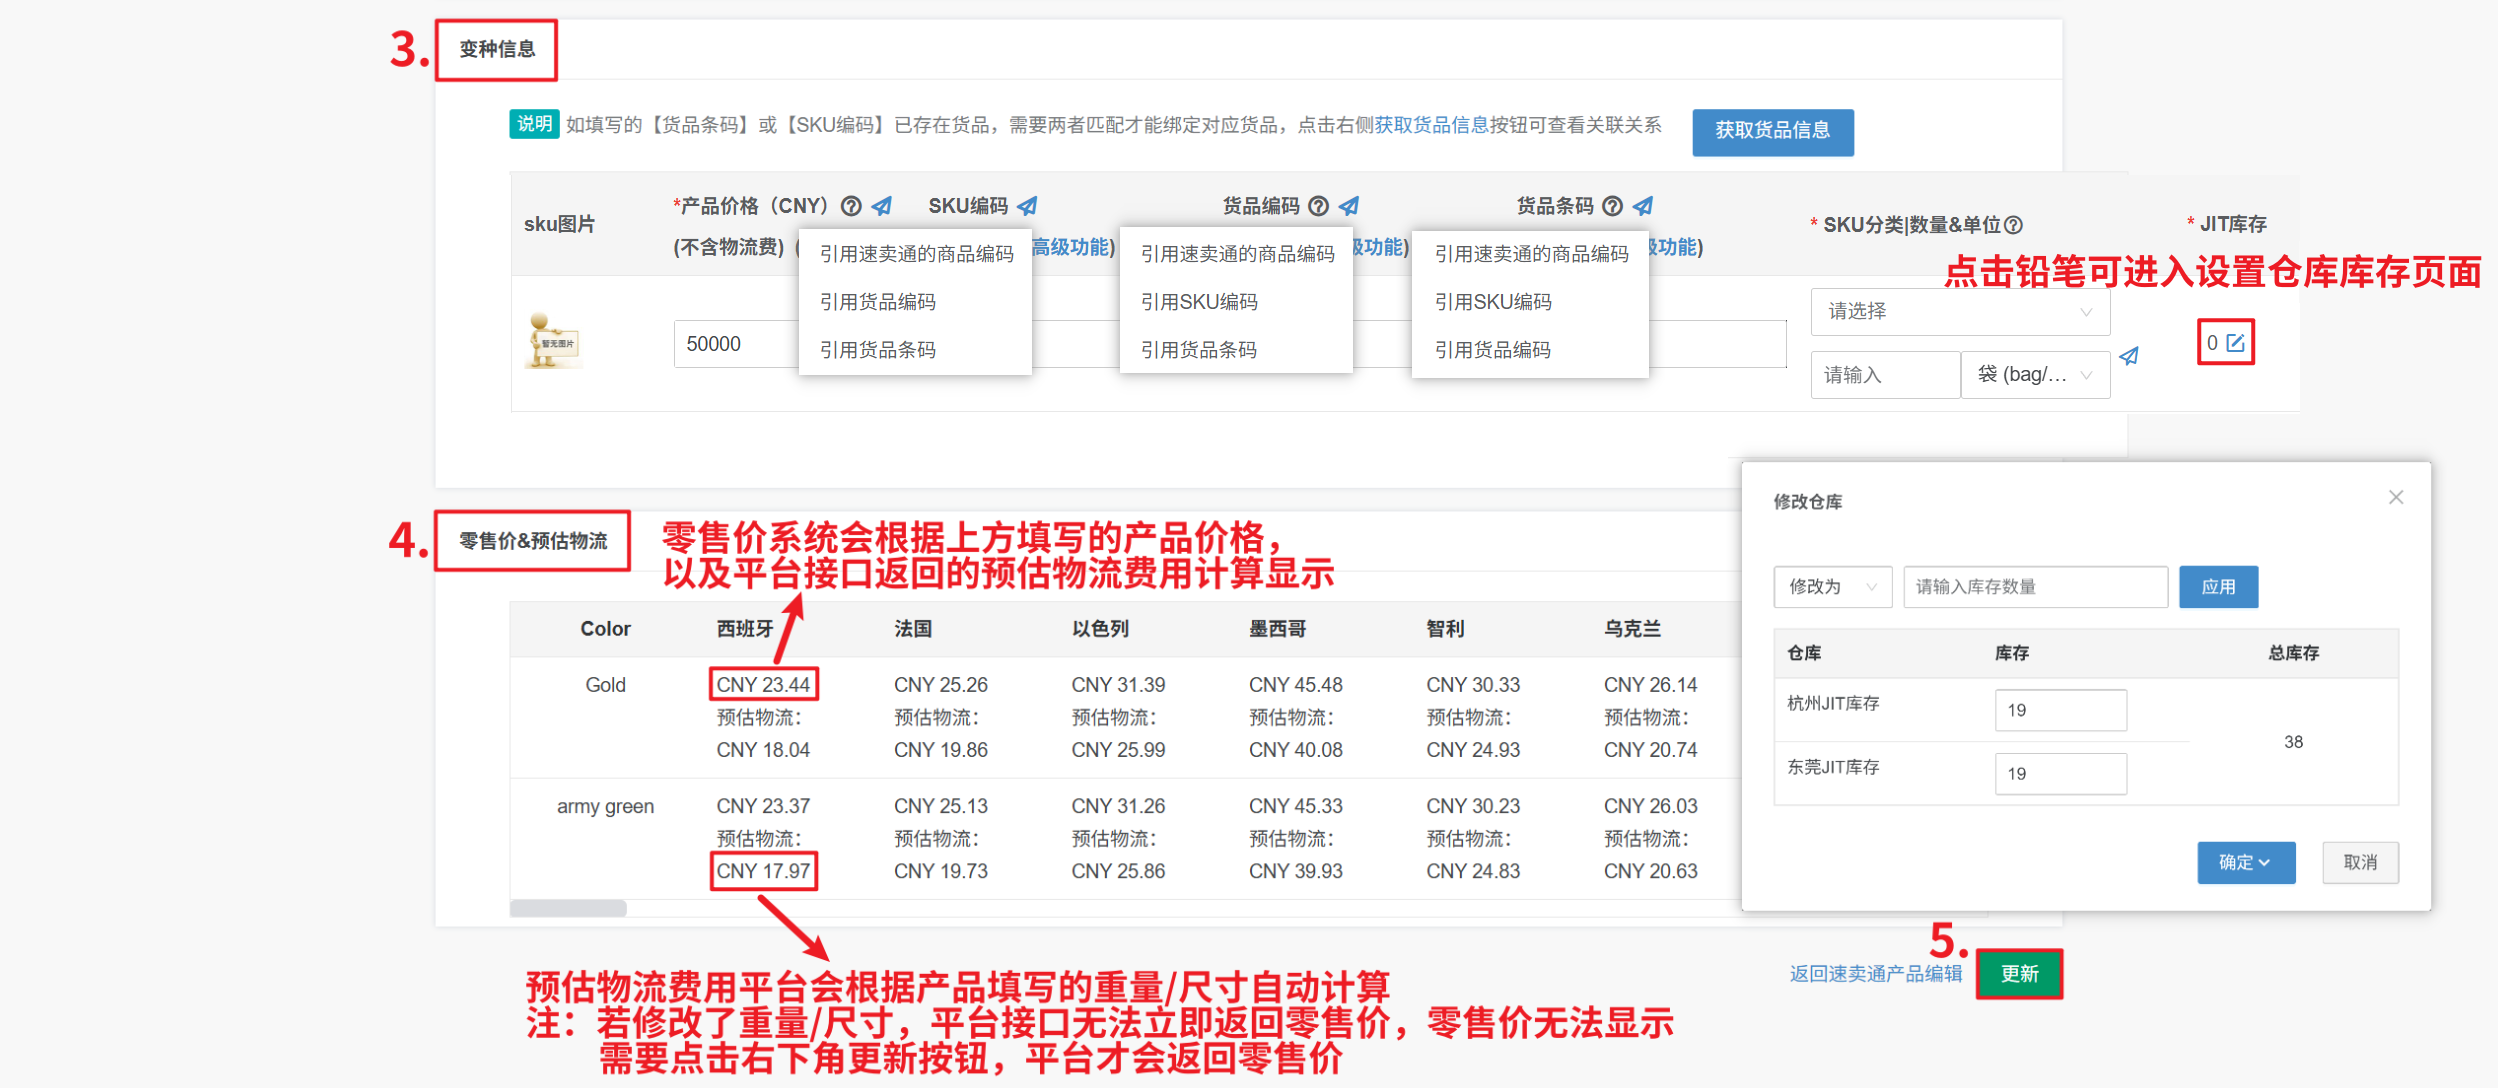Click the 获取货品信息 button
The width and height of the screenshot is (2498, 1088).
(1772, 131)
